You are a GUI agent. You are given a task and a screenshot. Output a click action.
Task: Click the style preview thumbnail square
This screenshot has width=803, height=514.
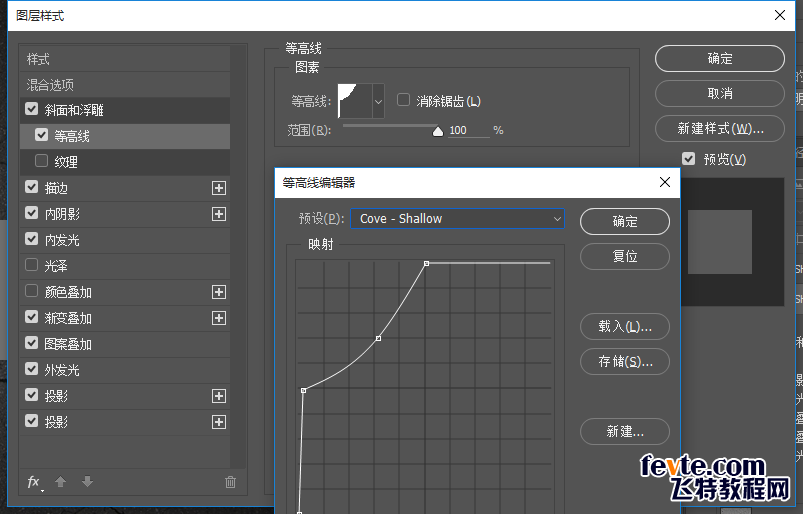point(720,242)
